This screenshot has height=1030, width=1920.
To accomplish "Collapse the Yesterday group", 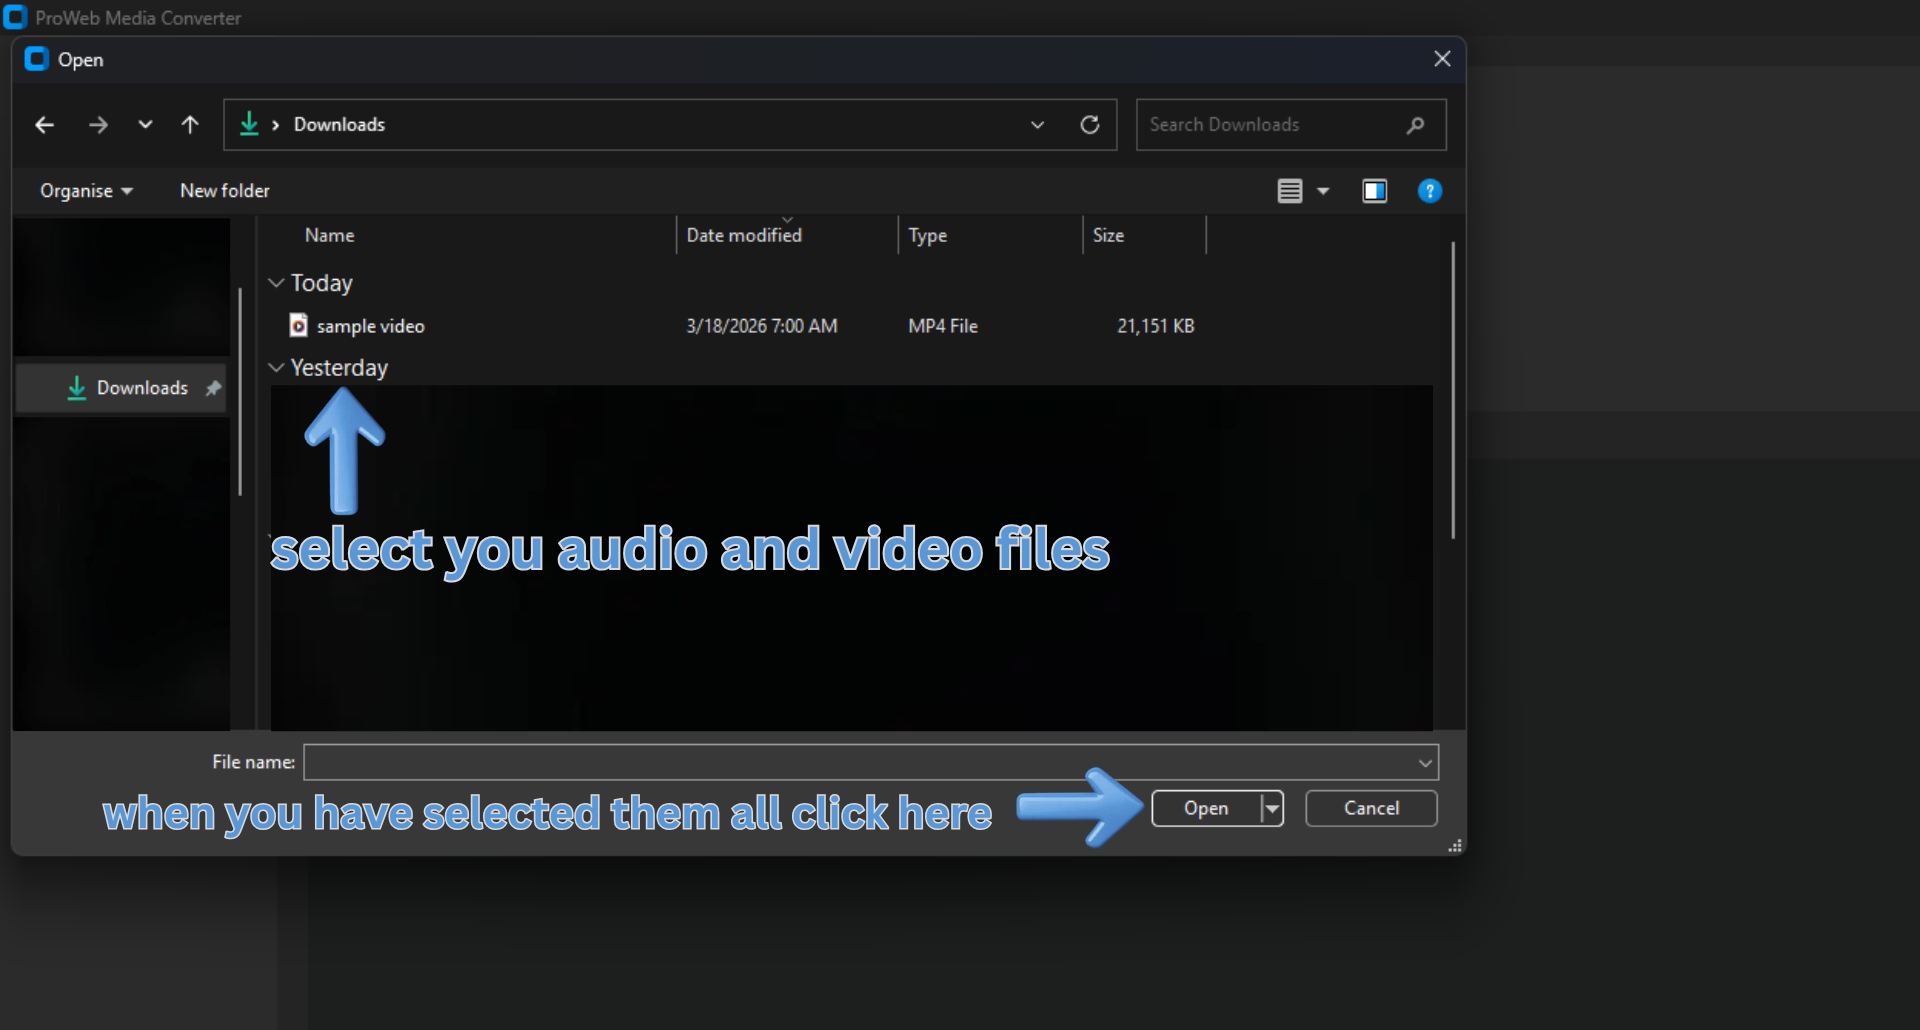I will 276,367.
